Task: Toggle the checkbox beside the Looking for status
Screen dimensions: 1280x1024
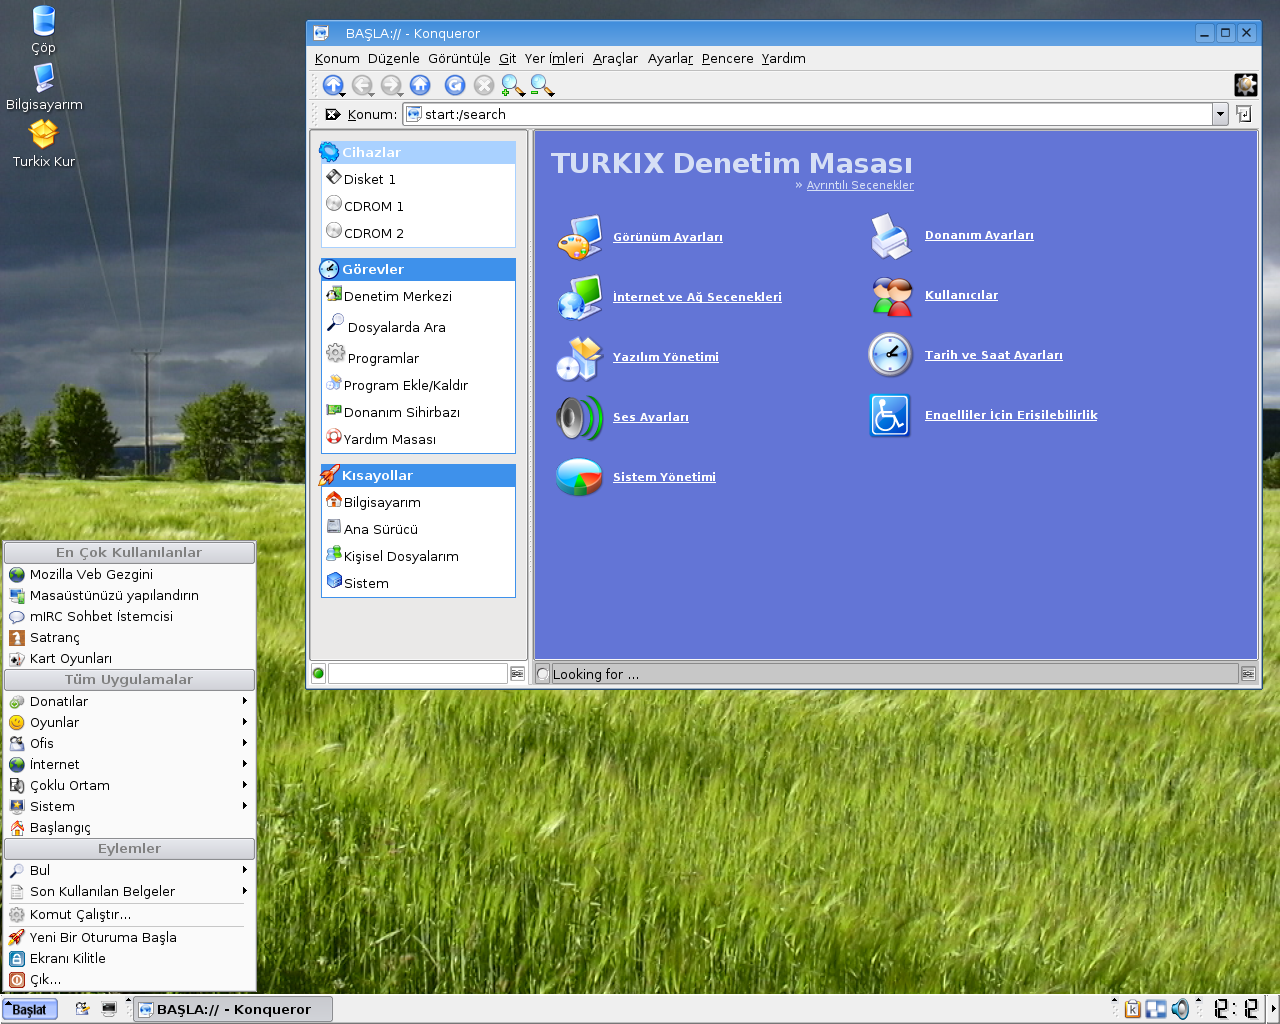Action: coord(543,674)
